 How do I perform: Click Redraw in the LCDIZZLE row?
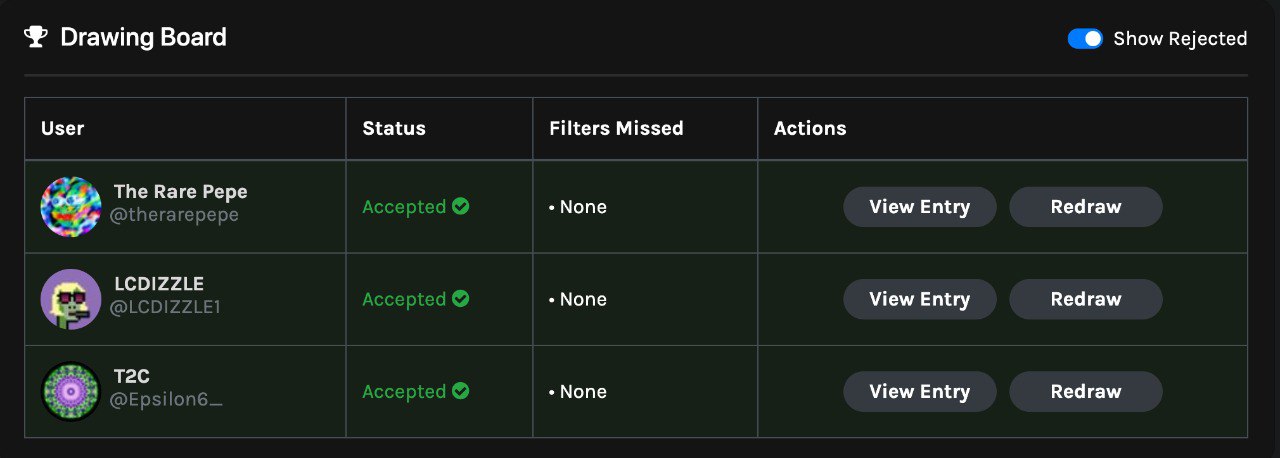coord(1086,299)
